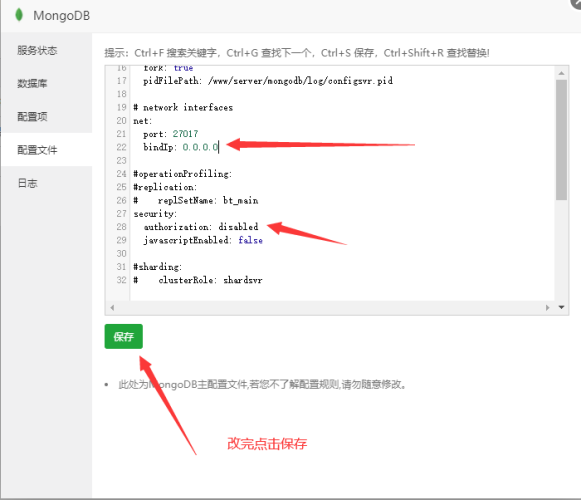Click the authorization: disabled line
The image size is (581, 500).
pyautogui.click(x=201, y=227)
